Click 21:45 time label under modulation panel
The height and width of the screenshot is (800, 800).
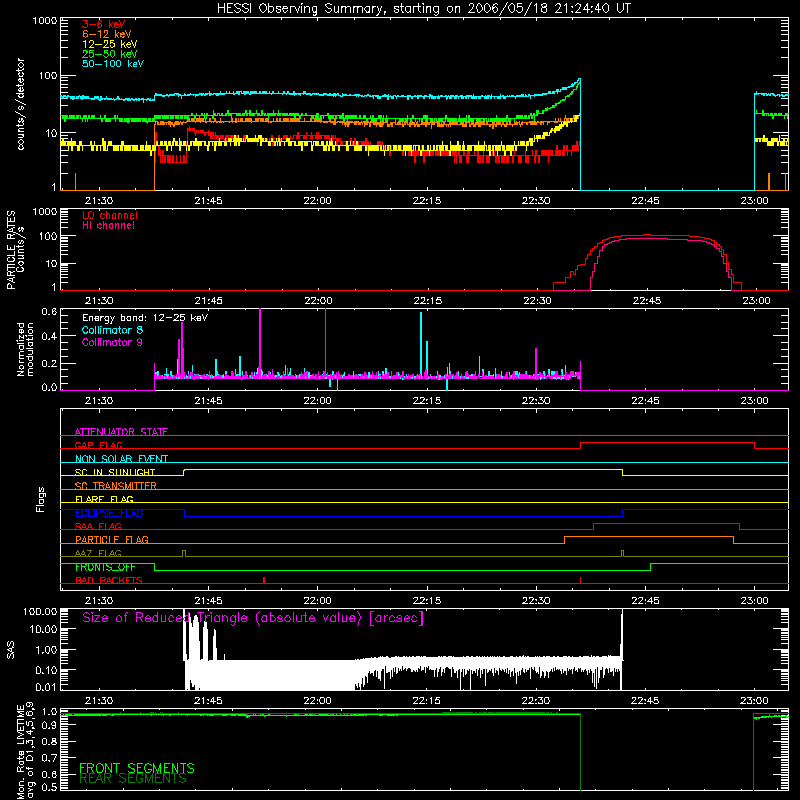[208, 401]
